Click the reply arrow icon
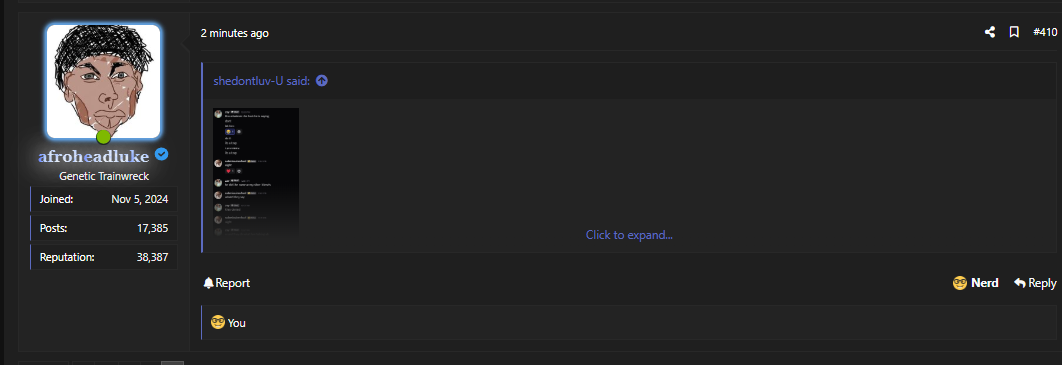This screenshot has width=1062, height=365. point(1019,283)
